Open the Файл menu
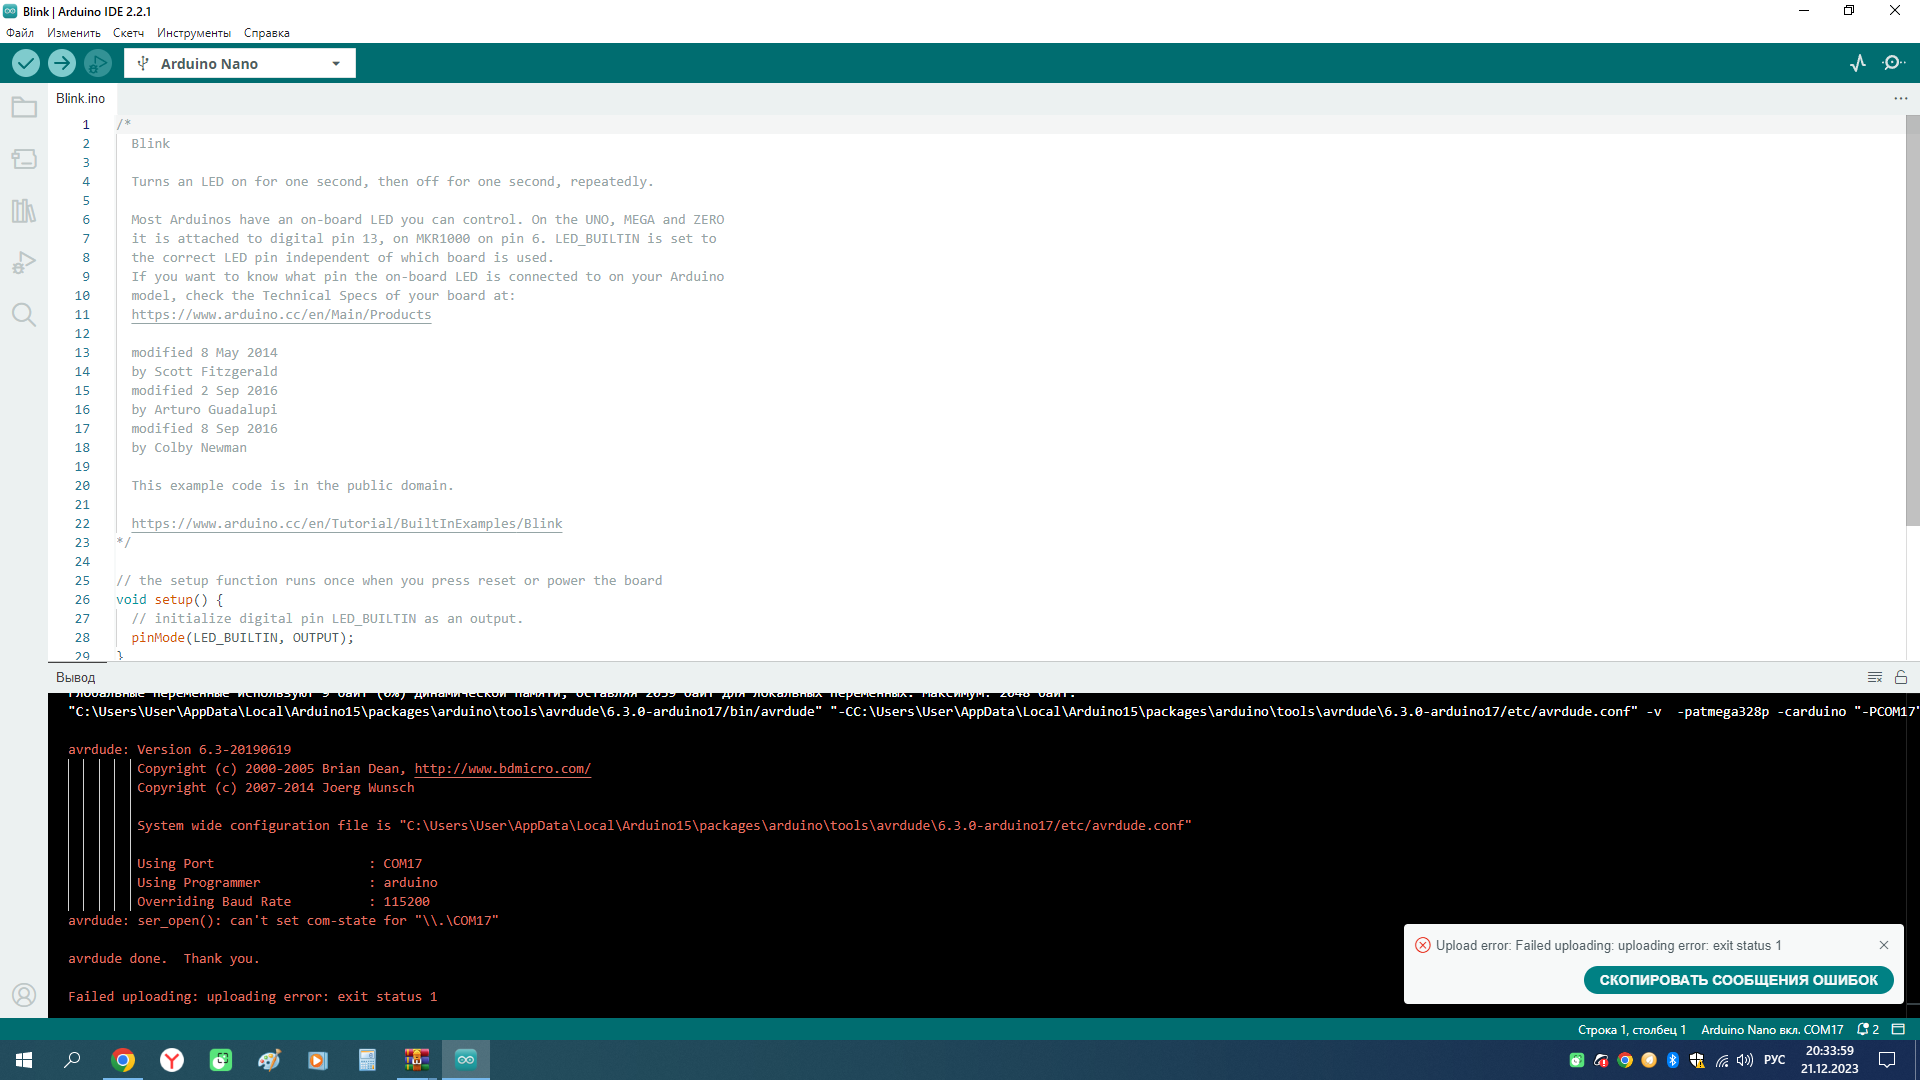The width and height of the screenshot is (1920, 1080). point(20,33)
